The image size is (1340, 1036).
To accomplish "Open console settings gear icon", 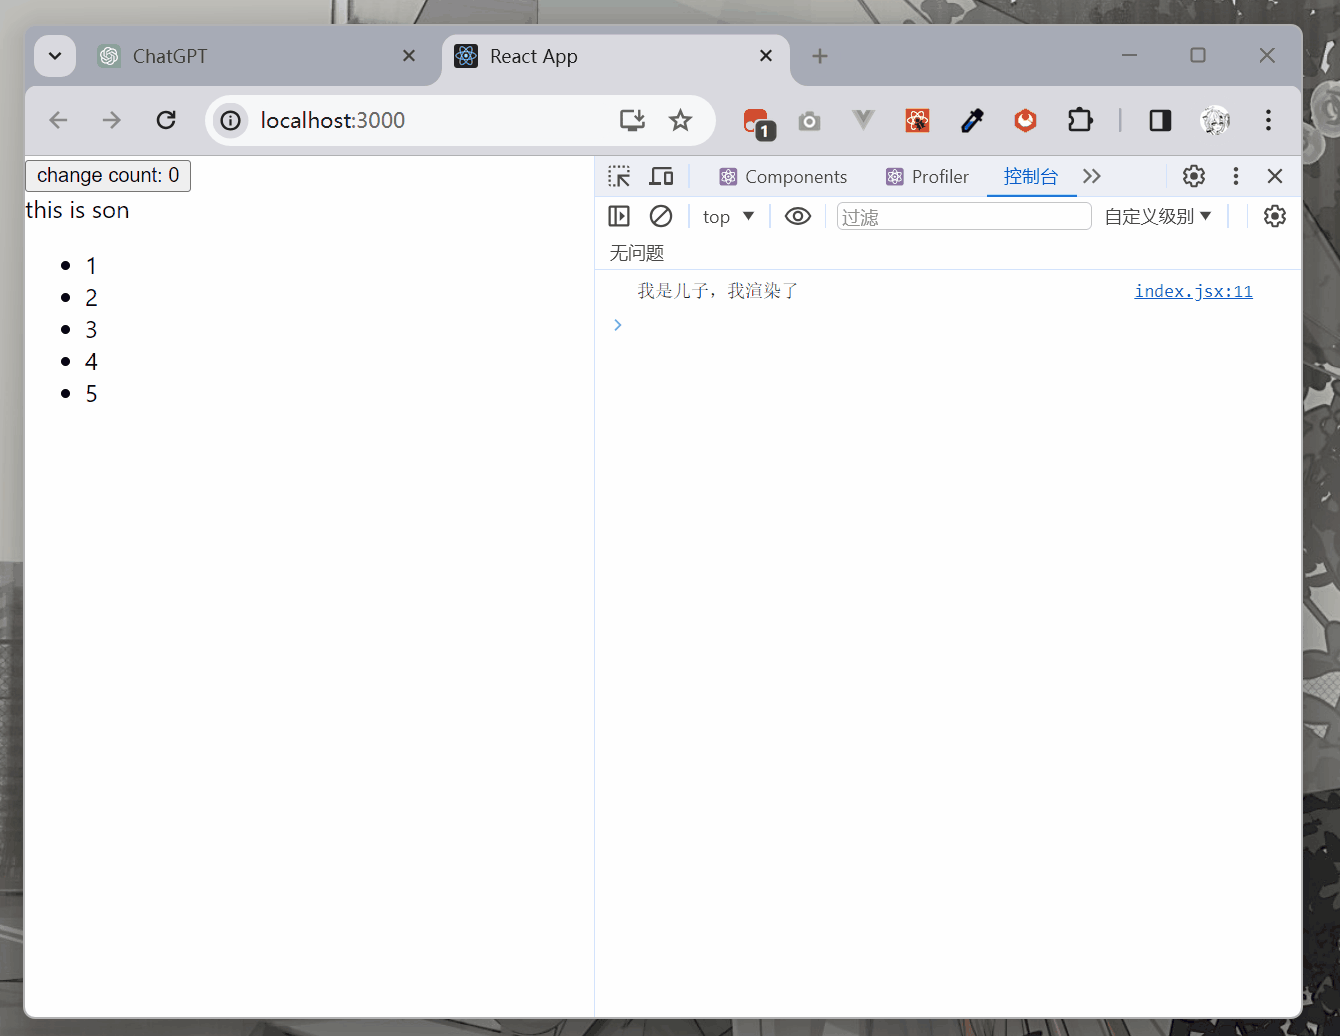I will (x=1274, y=216).
